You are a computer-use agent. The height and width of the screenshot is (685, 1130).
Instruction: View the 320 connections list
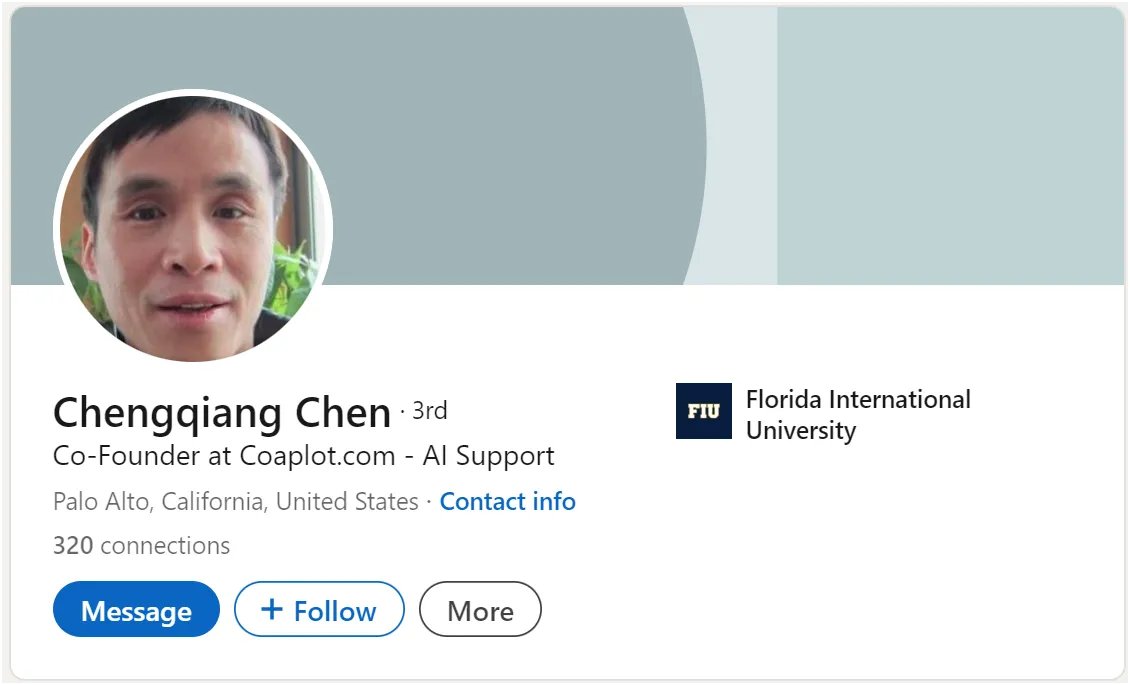tap(141, 546)
